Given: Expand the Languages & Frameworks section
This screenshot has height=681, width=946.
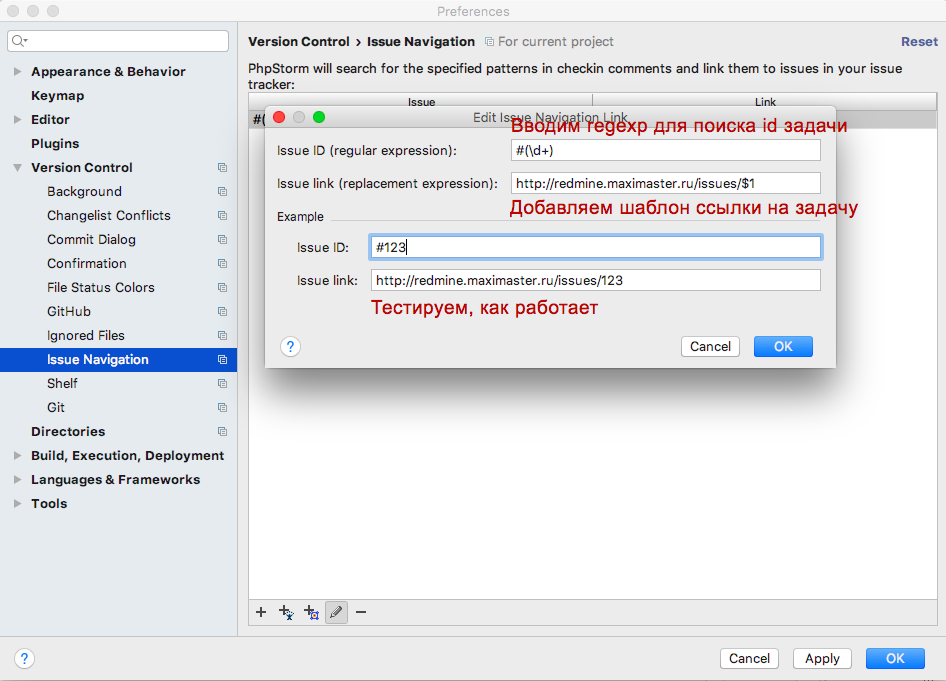Looking at the screenshot, I should pyautogui.click(x=18, y=480).
